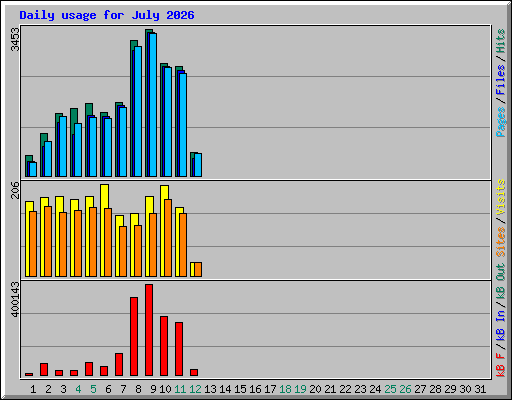Select the day 9 red kB bar
This screenshot has width=512, height=400.
149,330
